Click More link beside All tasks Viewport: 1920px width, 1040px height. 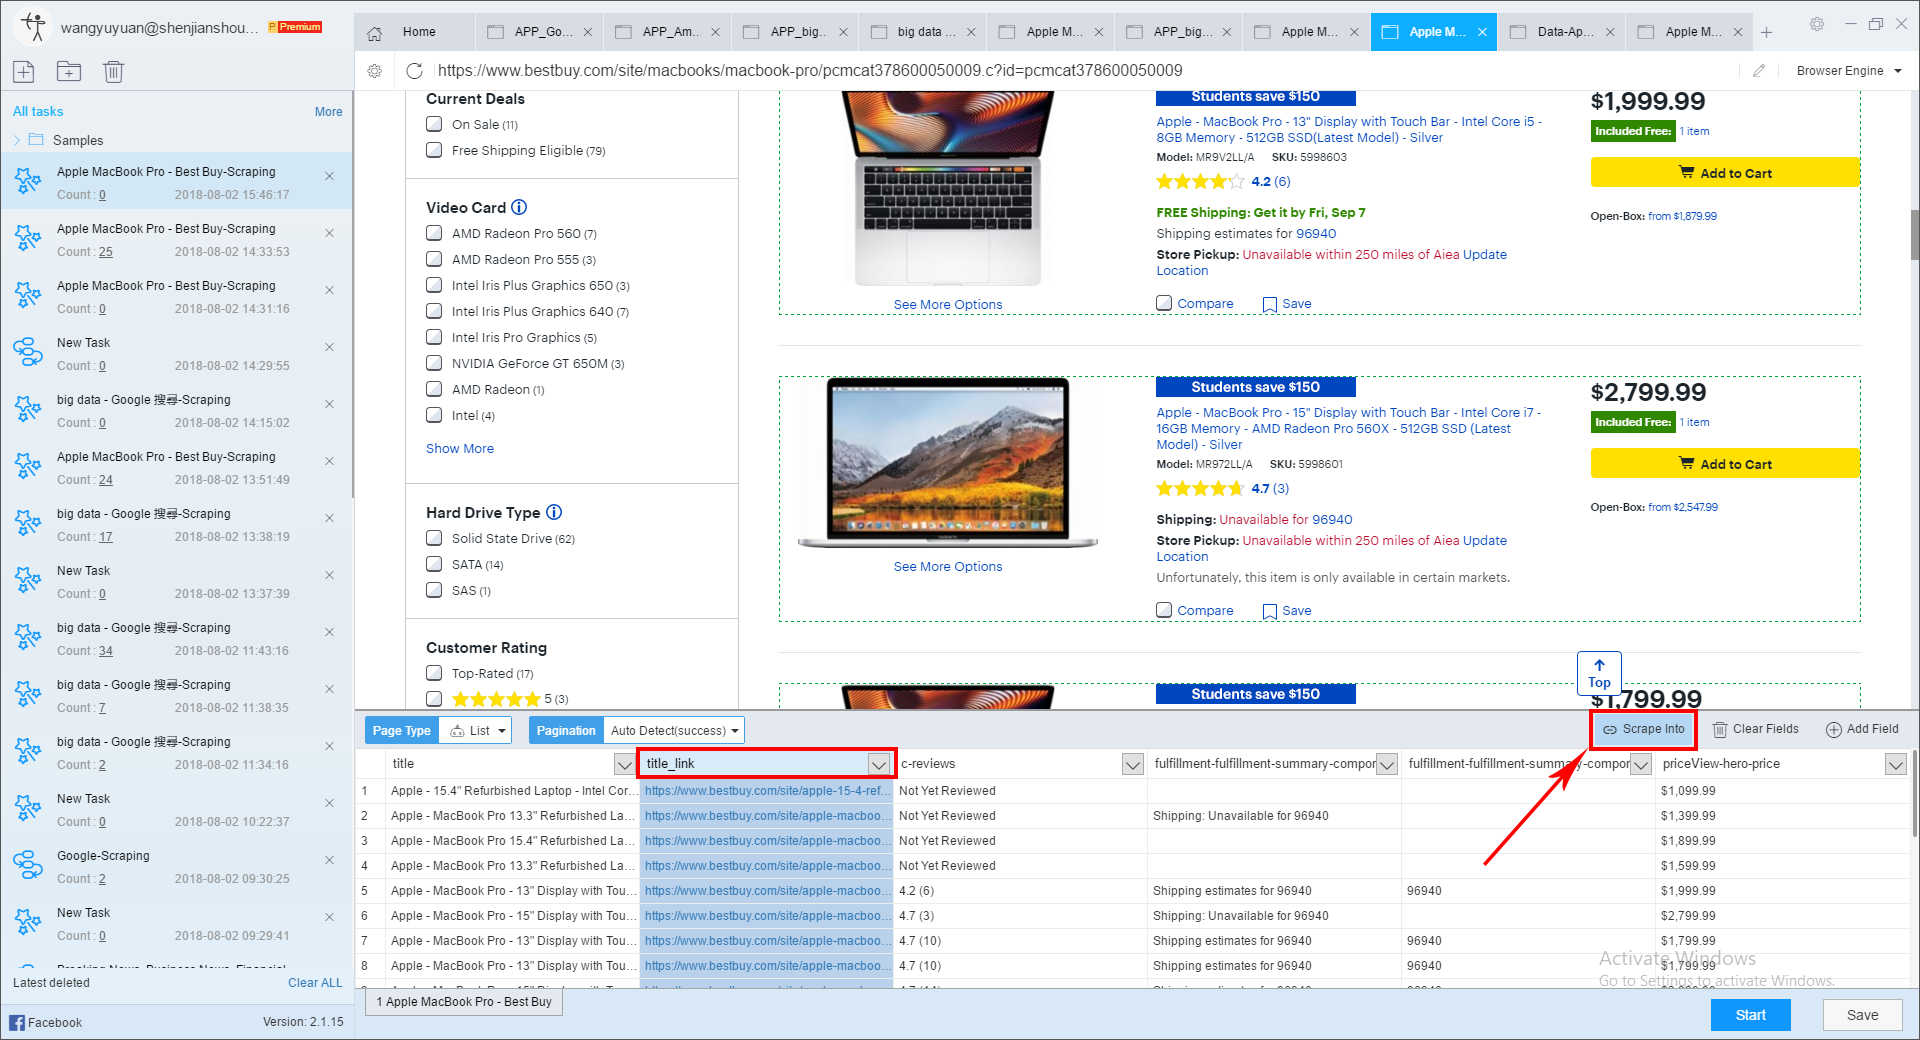tap(328, 112)
